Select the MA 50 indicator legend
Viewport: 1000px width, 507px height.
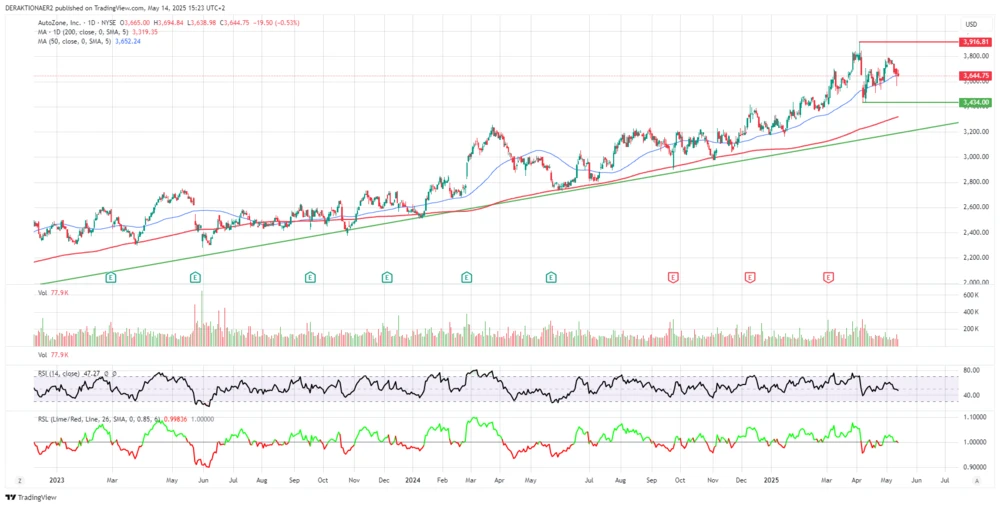point(88,42)
